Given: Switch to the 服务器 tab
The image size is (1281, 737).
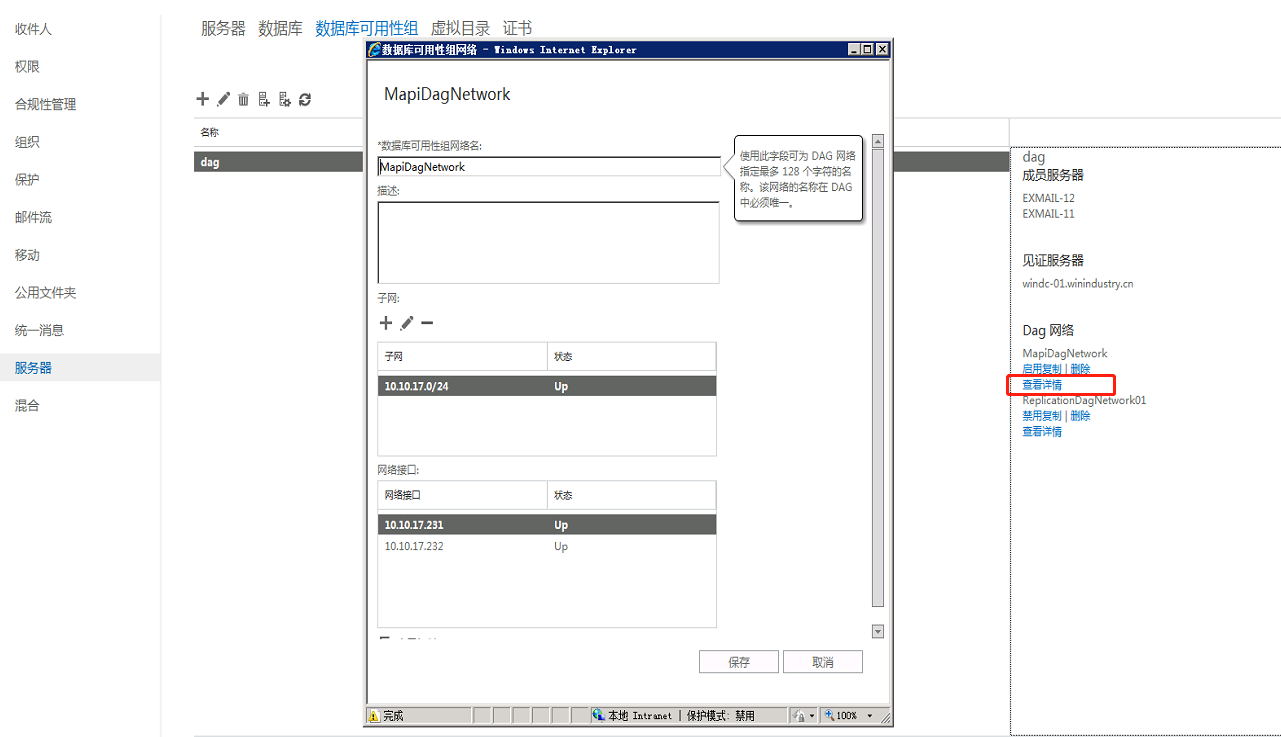Looking at the screenshot, I should pyautogui.click(x=223, y=29).
